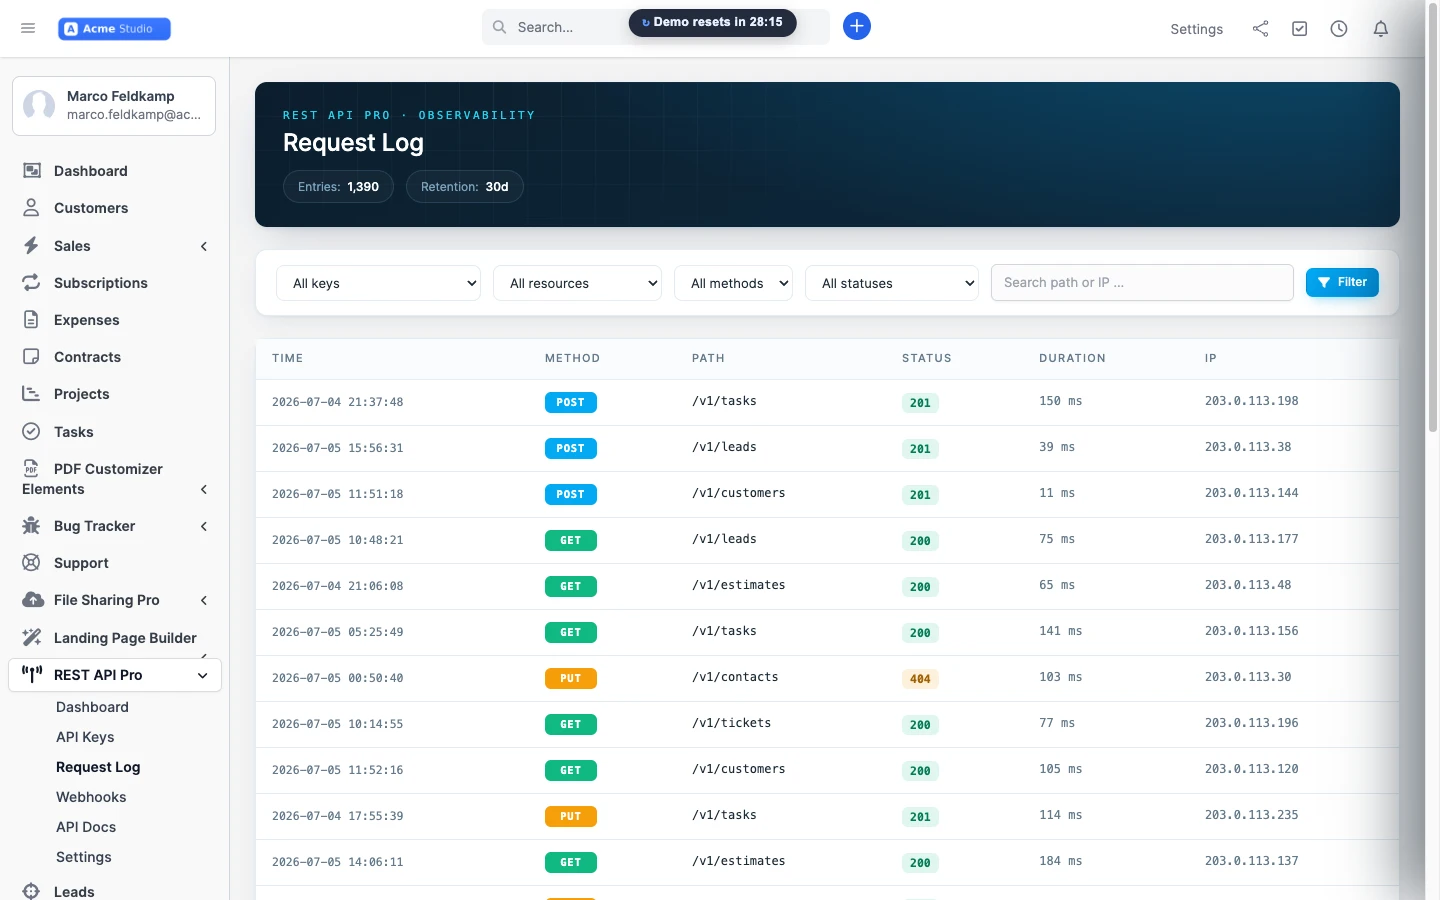Click the DURATION column header

1072,358
